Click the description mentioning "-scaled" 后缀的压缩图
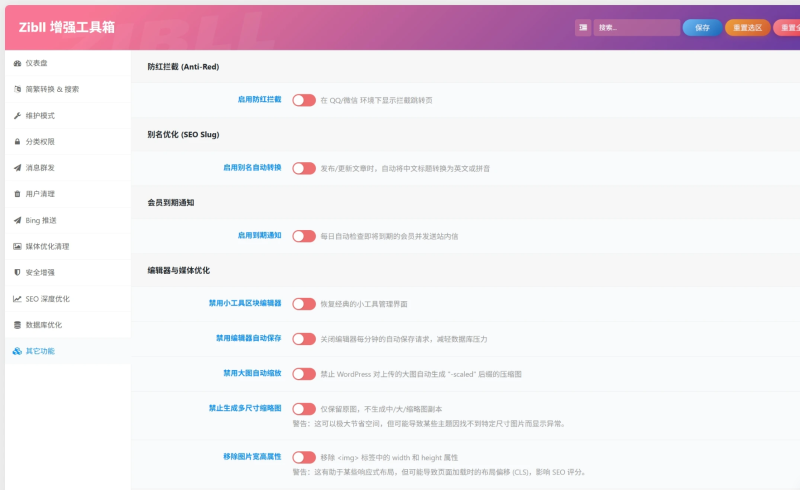The width and height of the screenshot is (800, 490). click(421, 374)
